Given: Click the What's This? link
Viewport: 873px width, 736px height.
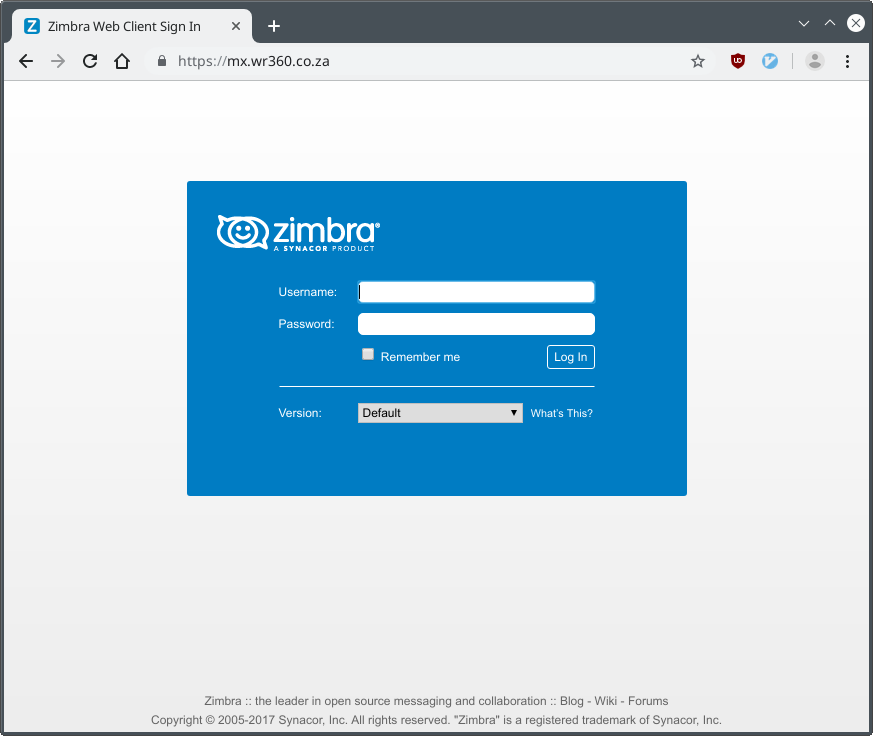Looking at the screenshot, I should click(x=561, y=413).
